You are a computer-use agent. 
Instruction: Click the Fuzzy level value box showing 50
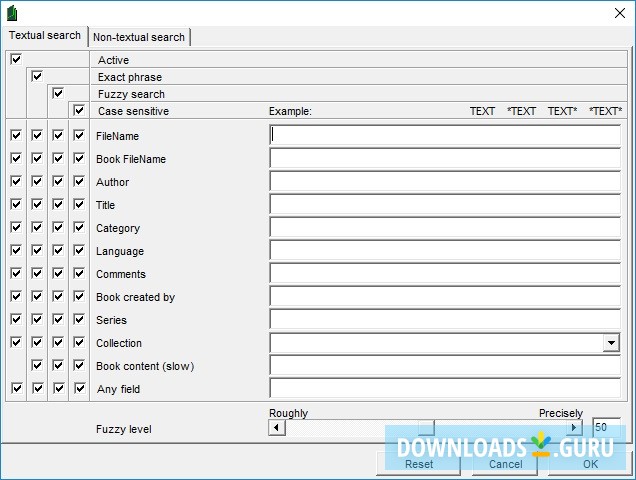tap(606, 427)
